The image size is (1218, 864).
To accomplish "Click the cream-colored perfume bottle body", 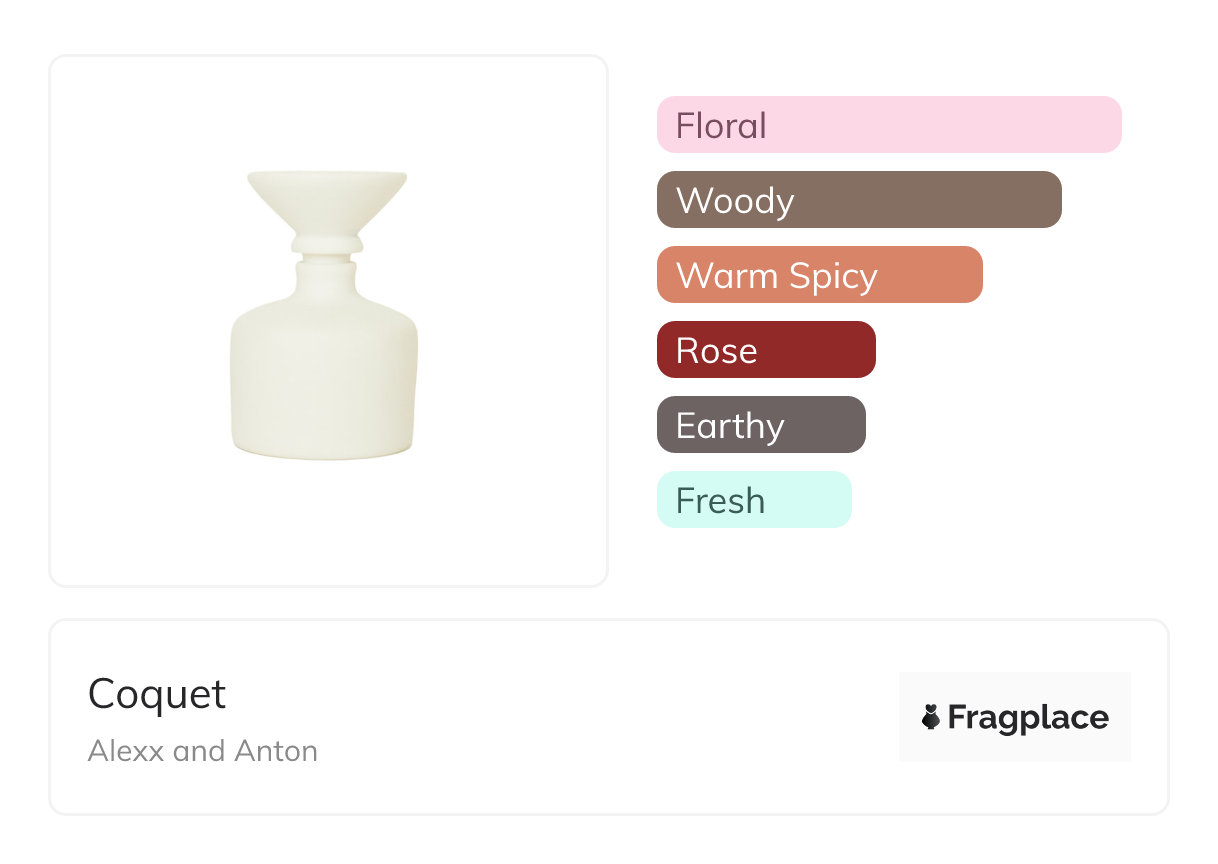I will tap(324, 380).
